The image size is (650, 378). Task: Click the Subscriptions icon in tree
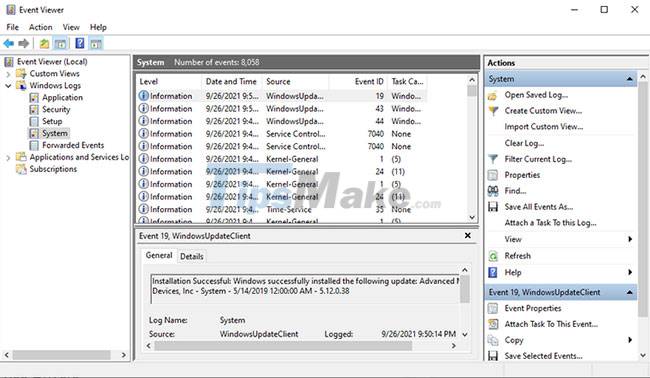21,169
